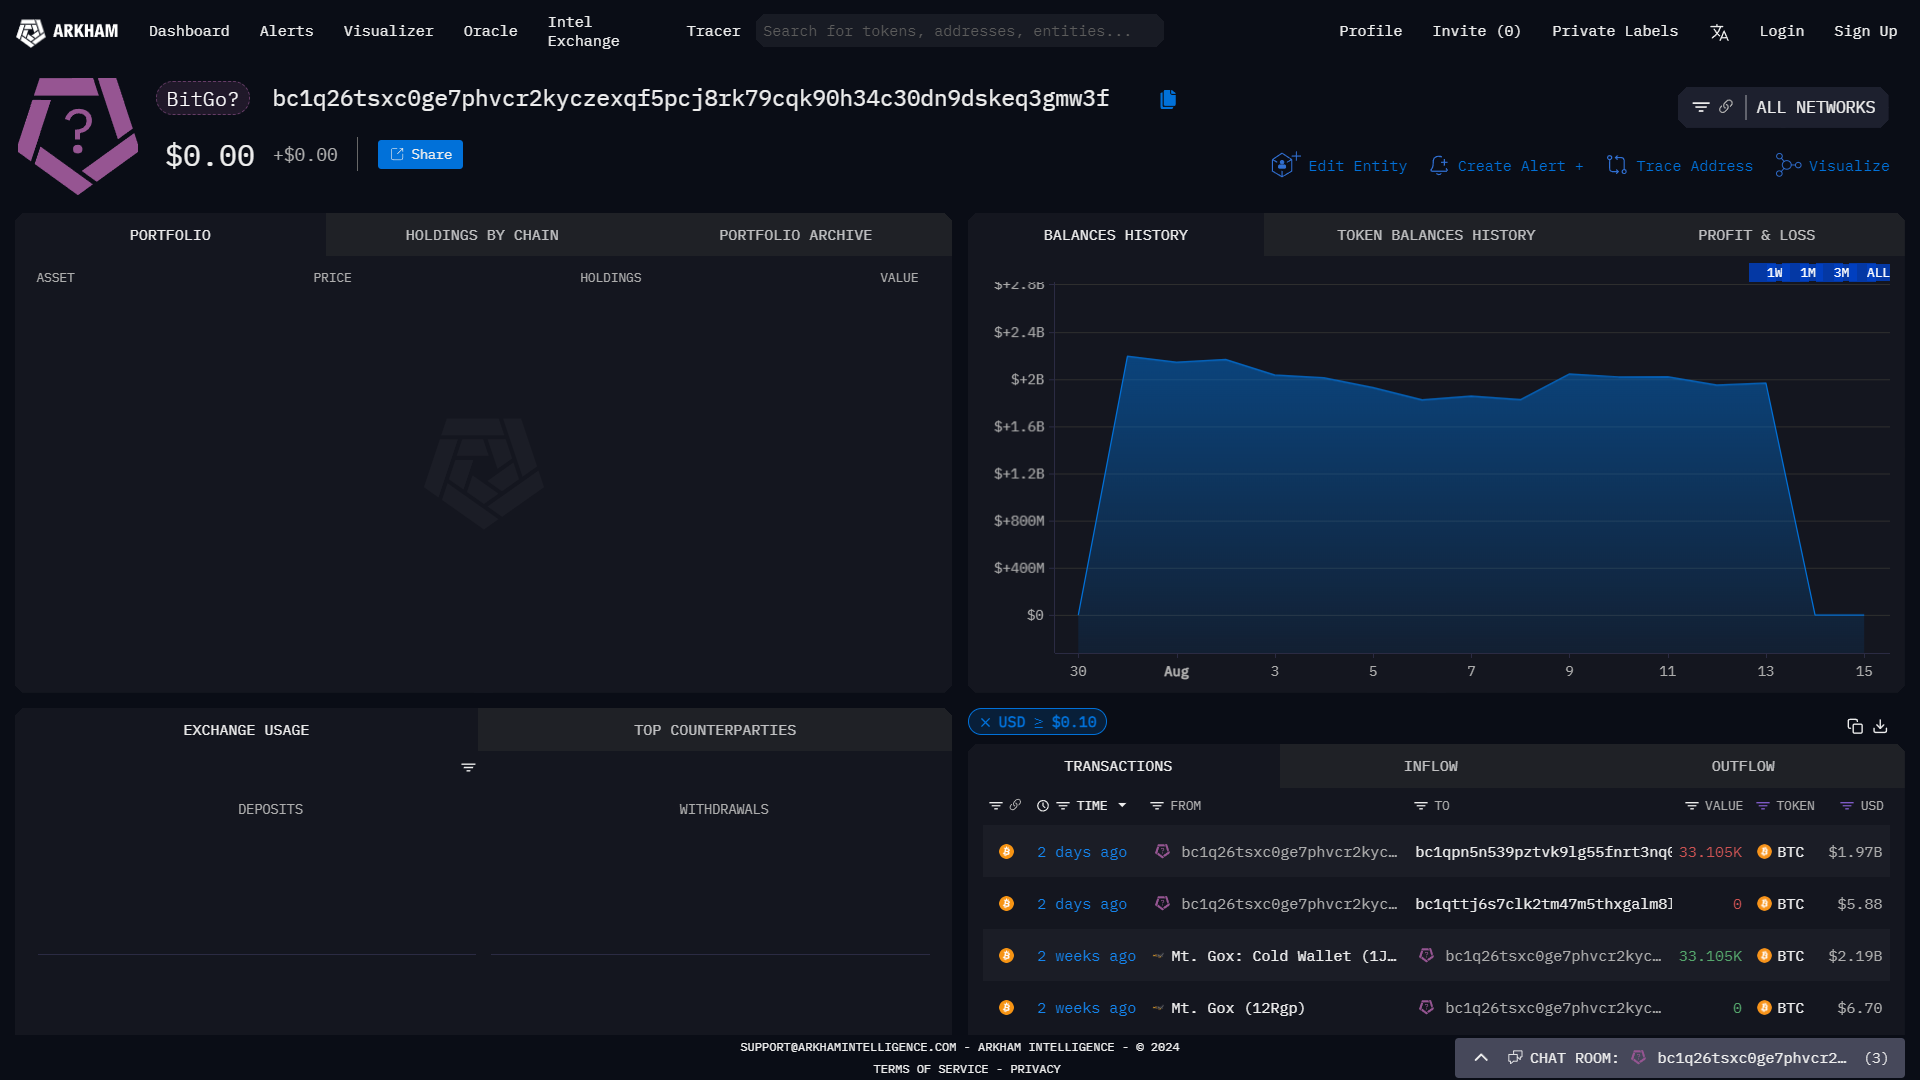1920x1080 pixels.
Task: Open the Visualizer menu item
Action: (388, 32)
